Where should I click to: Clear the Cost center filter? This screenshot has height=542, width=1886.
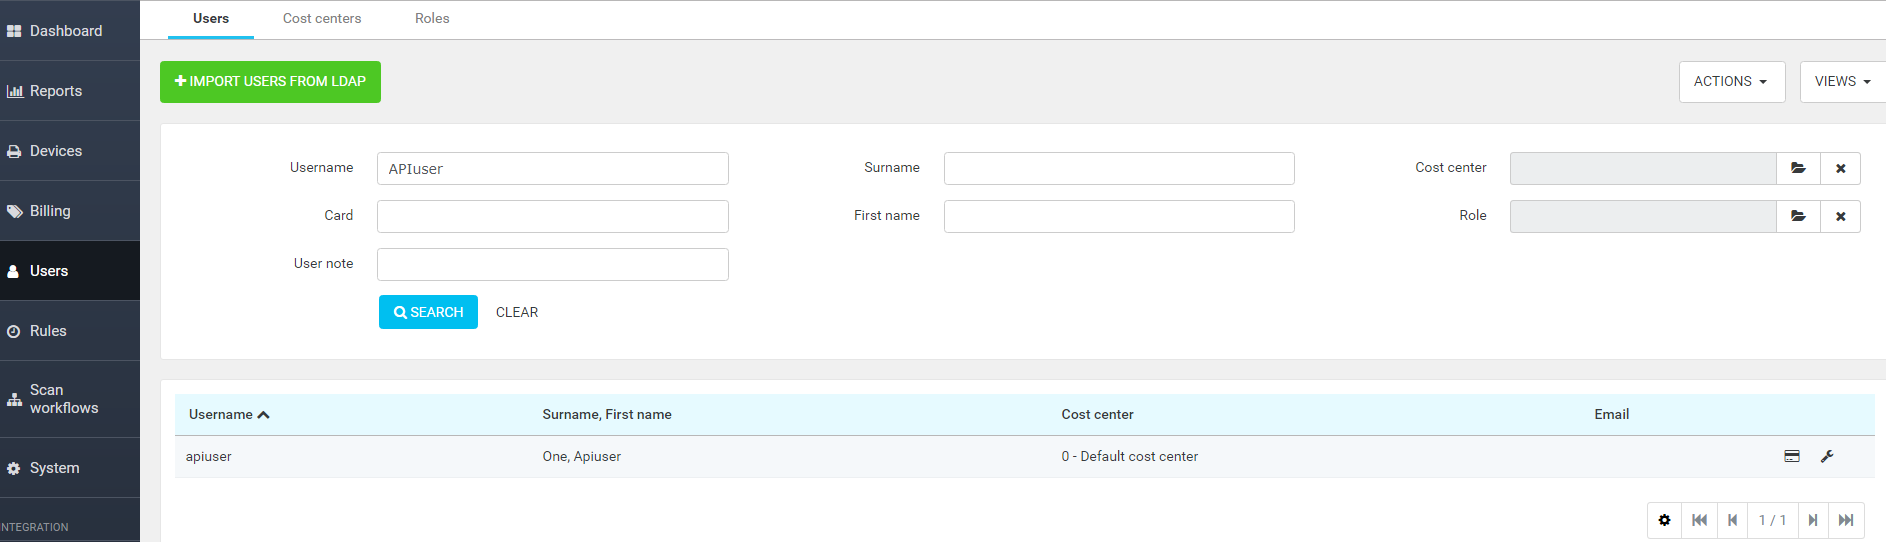[x=1840, y=168]
